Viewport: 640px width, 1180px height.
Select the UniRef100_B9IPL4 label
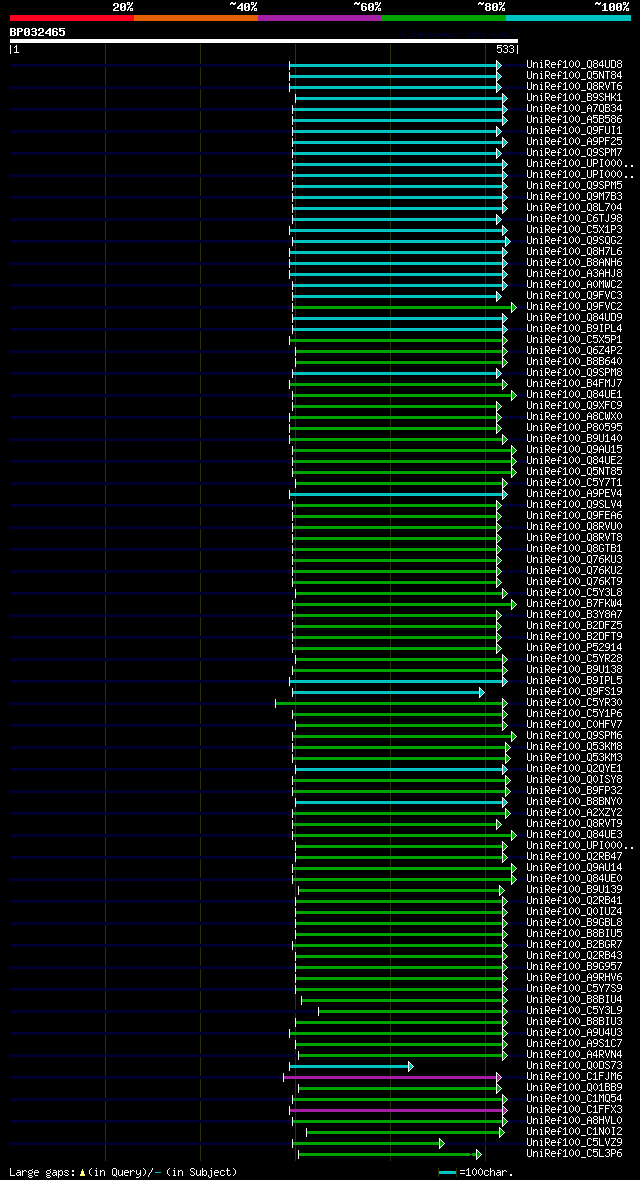[574, 328]
